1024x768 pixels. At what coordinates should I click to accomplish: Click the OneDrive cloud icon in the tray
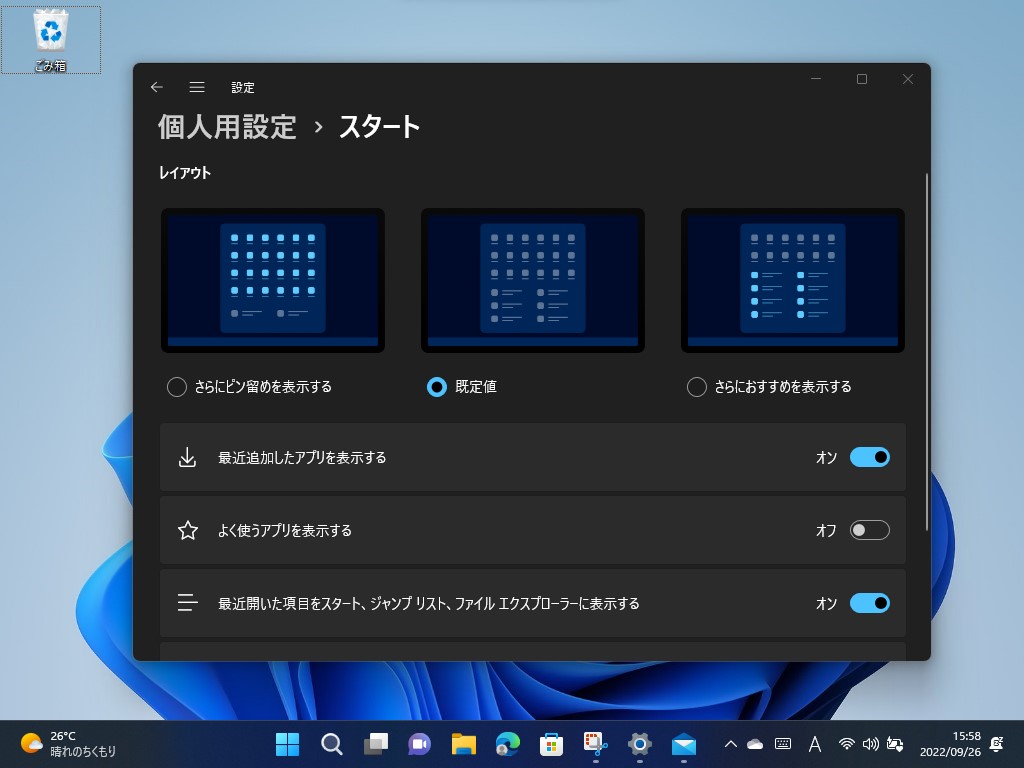tap(754, 744)
